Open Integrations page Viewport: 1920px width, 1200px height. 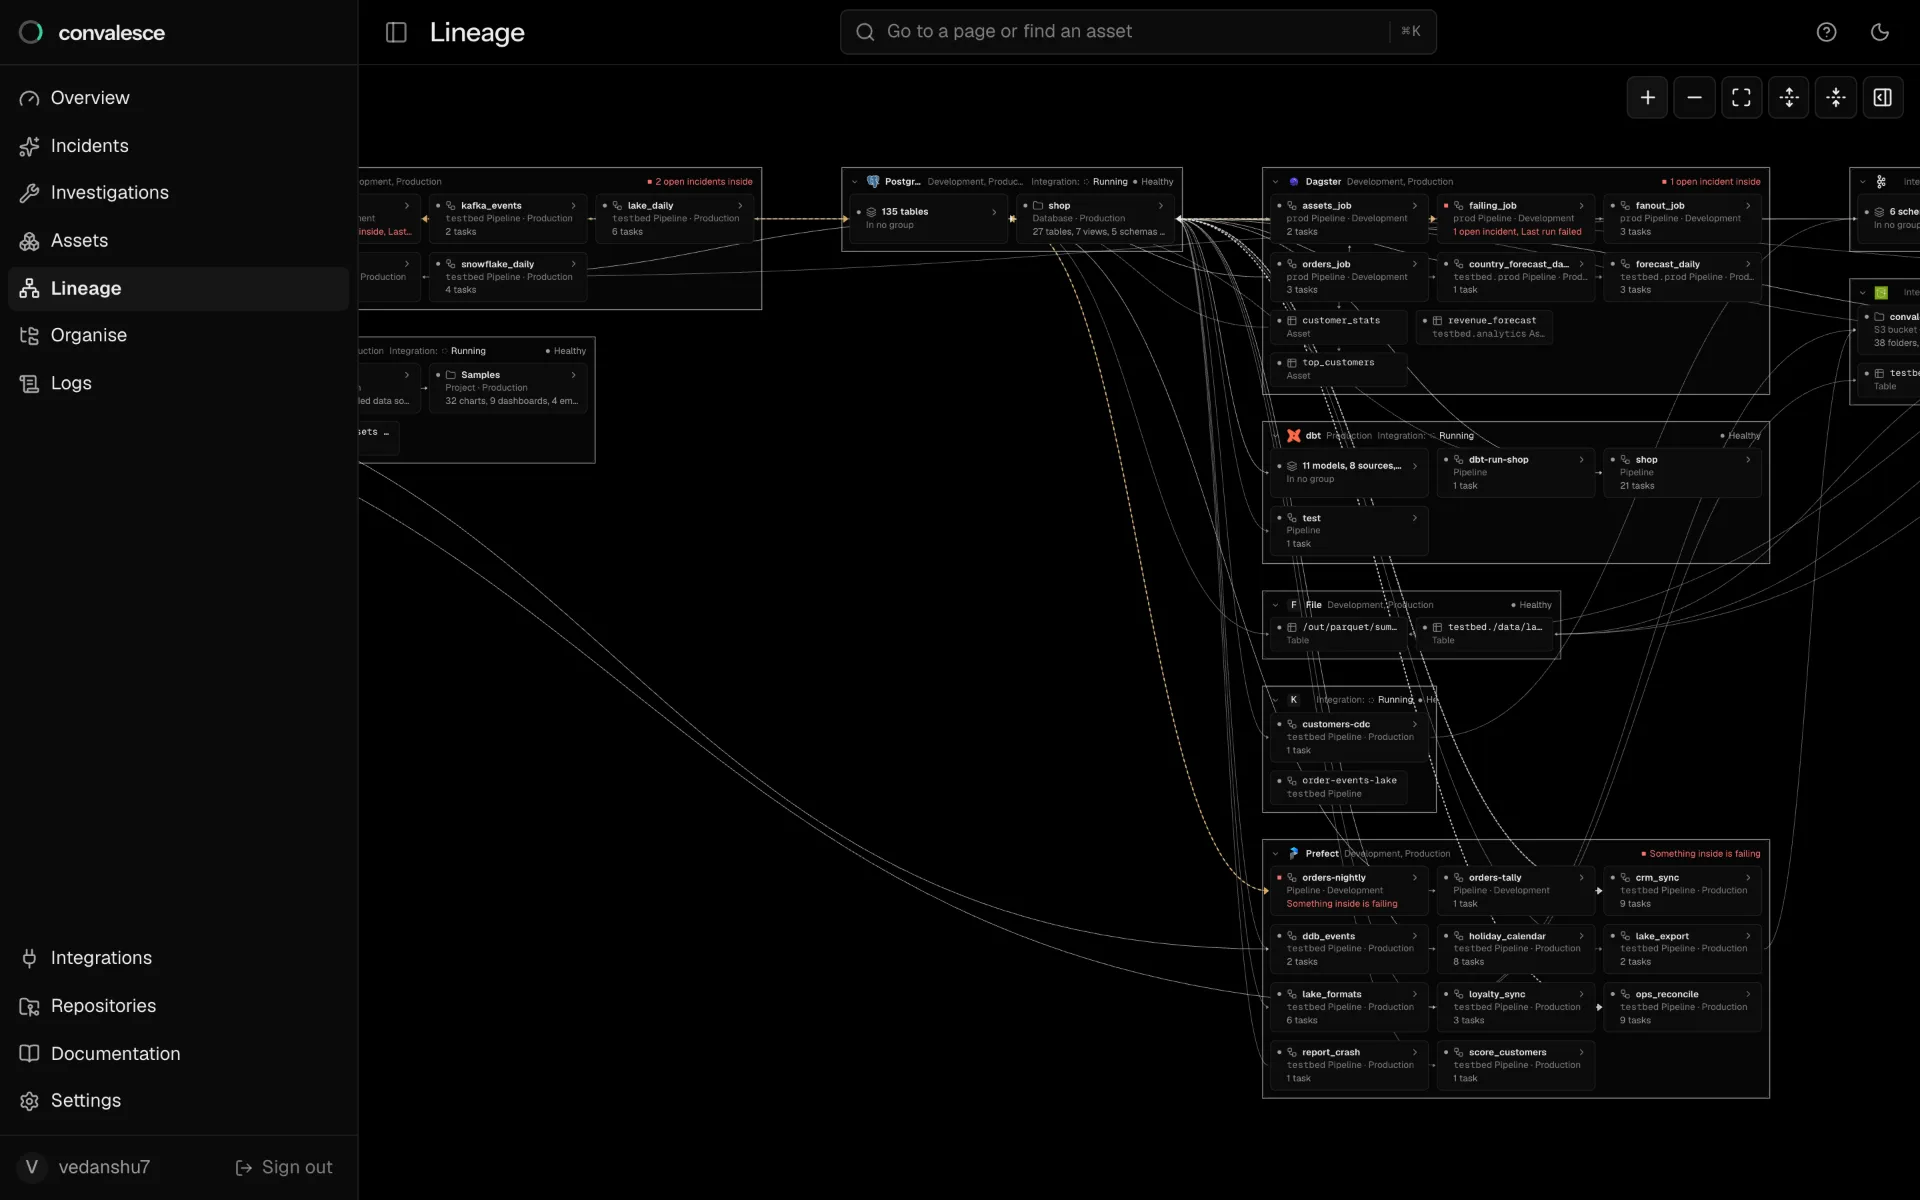pyautogui.click(x=178, y=958)
